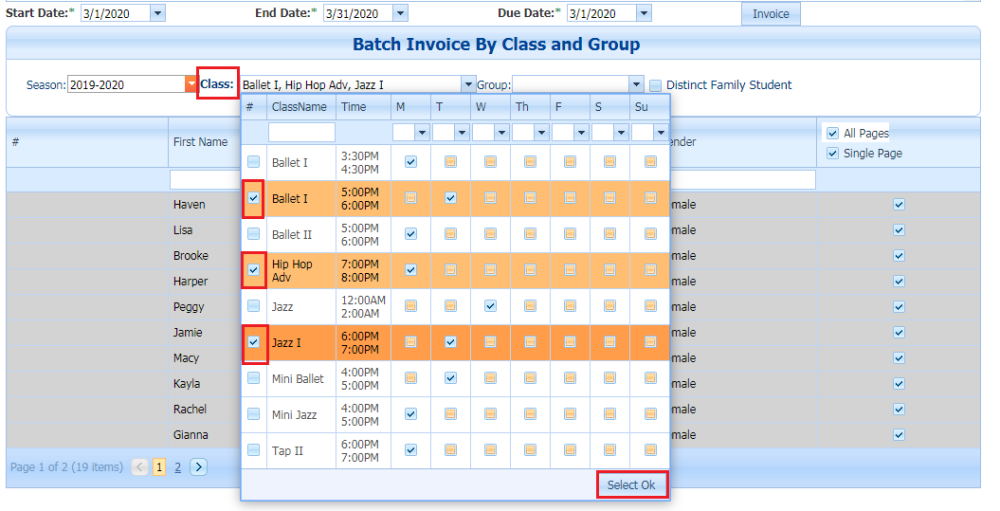Click Monday indicator for Jazz I row
This screenshot has height=511, width=1000.
tap(411, 343)
